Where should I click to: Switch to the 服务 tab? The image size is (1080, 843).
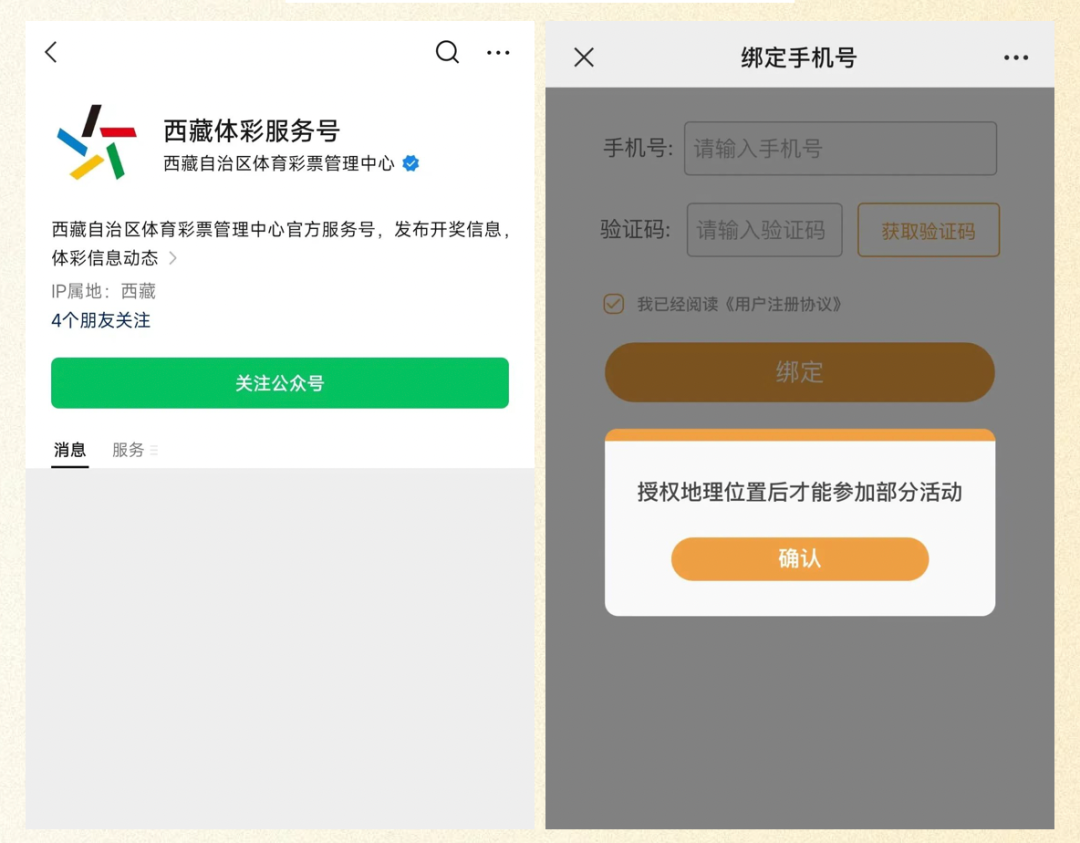tap(128, 450)
